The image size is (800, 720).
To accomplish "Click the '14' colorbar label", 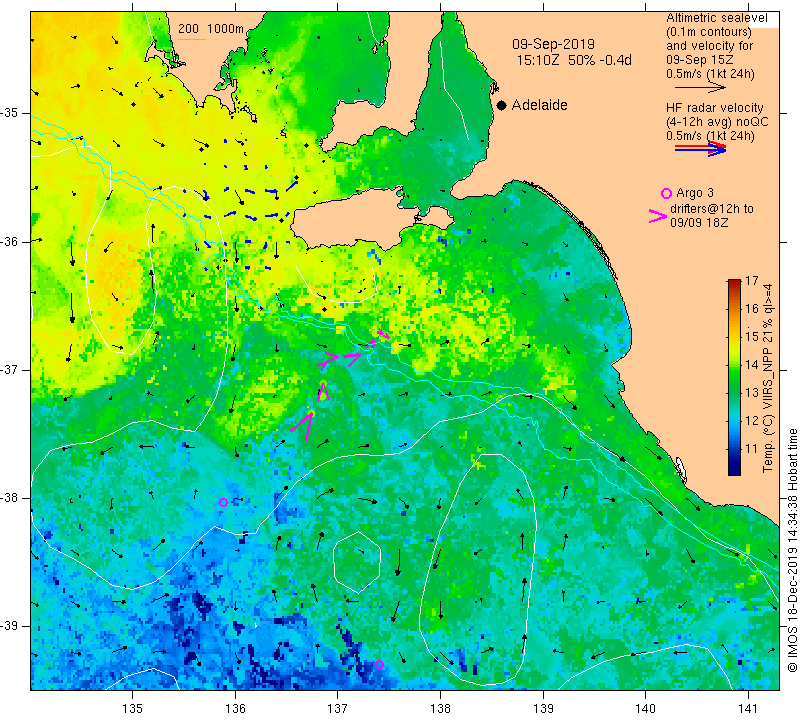I will (x=752, y=365).
